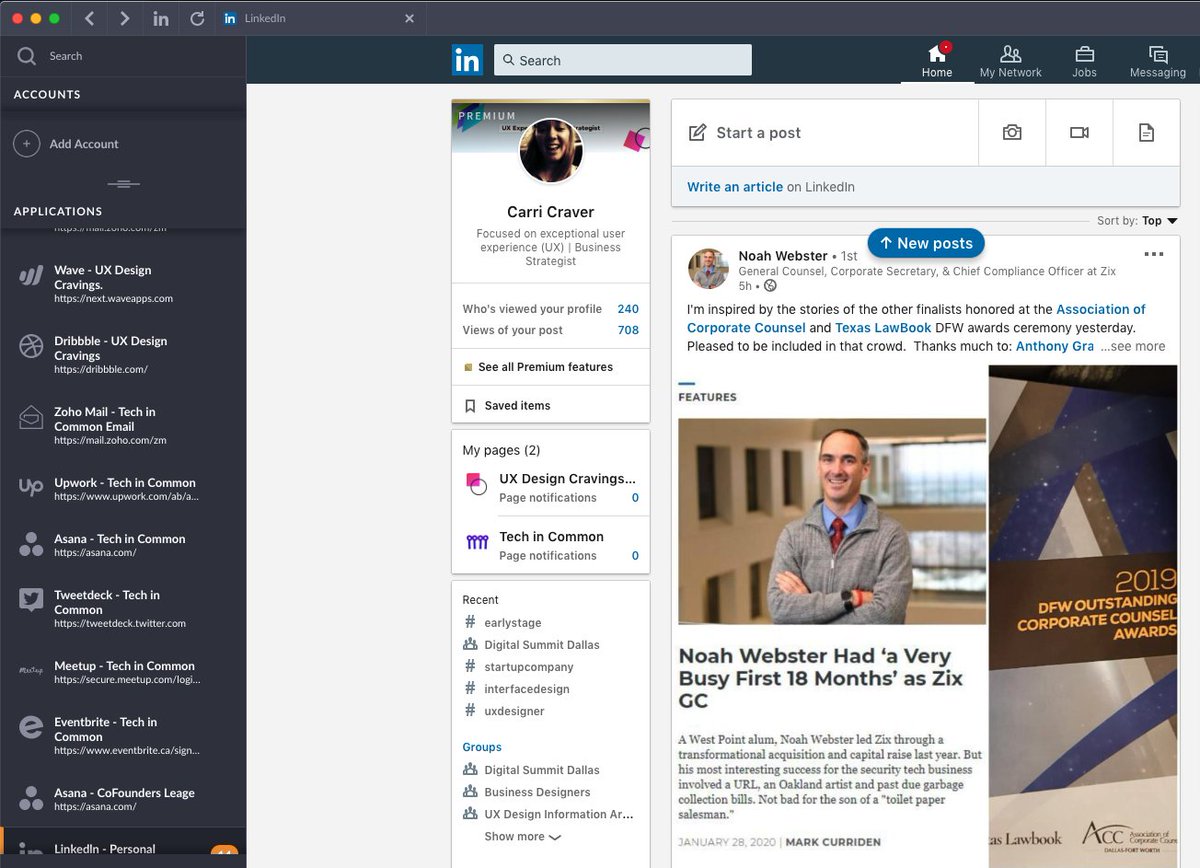The height and width of the screenshot is (868, 1200).
Task: Click Noah Webster's profile photo
Action: (708, 269)
